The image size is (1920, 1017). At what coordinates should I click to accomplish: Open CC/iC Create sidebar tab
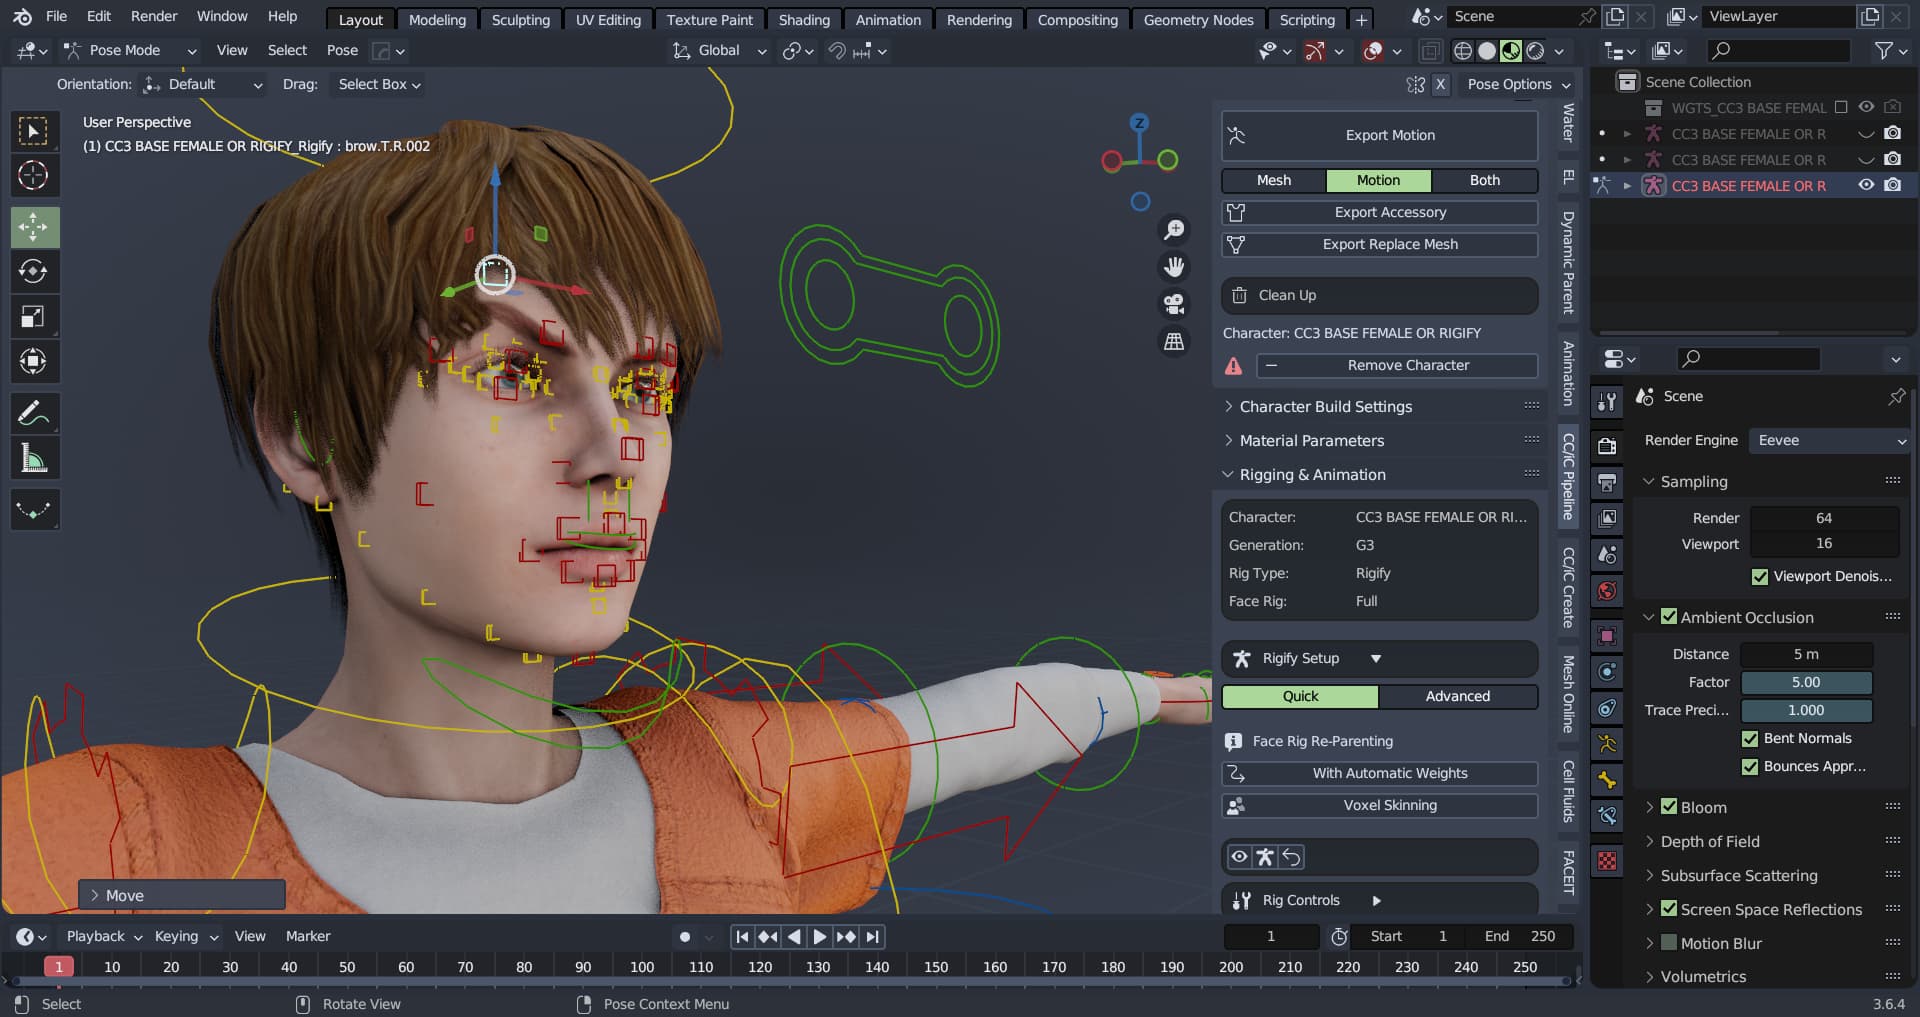[x=1568, y=588]
